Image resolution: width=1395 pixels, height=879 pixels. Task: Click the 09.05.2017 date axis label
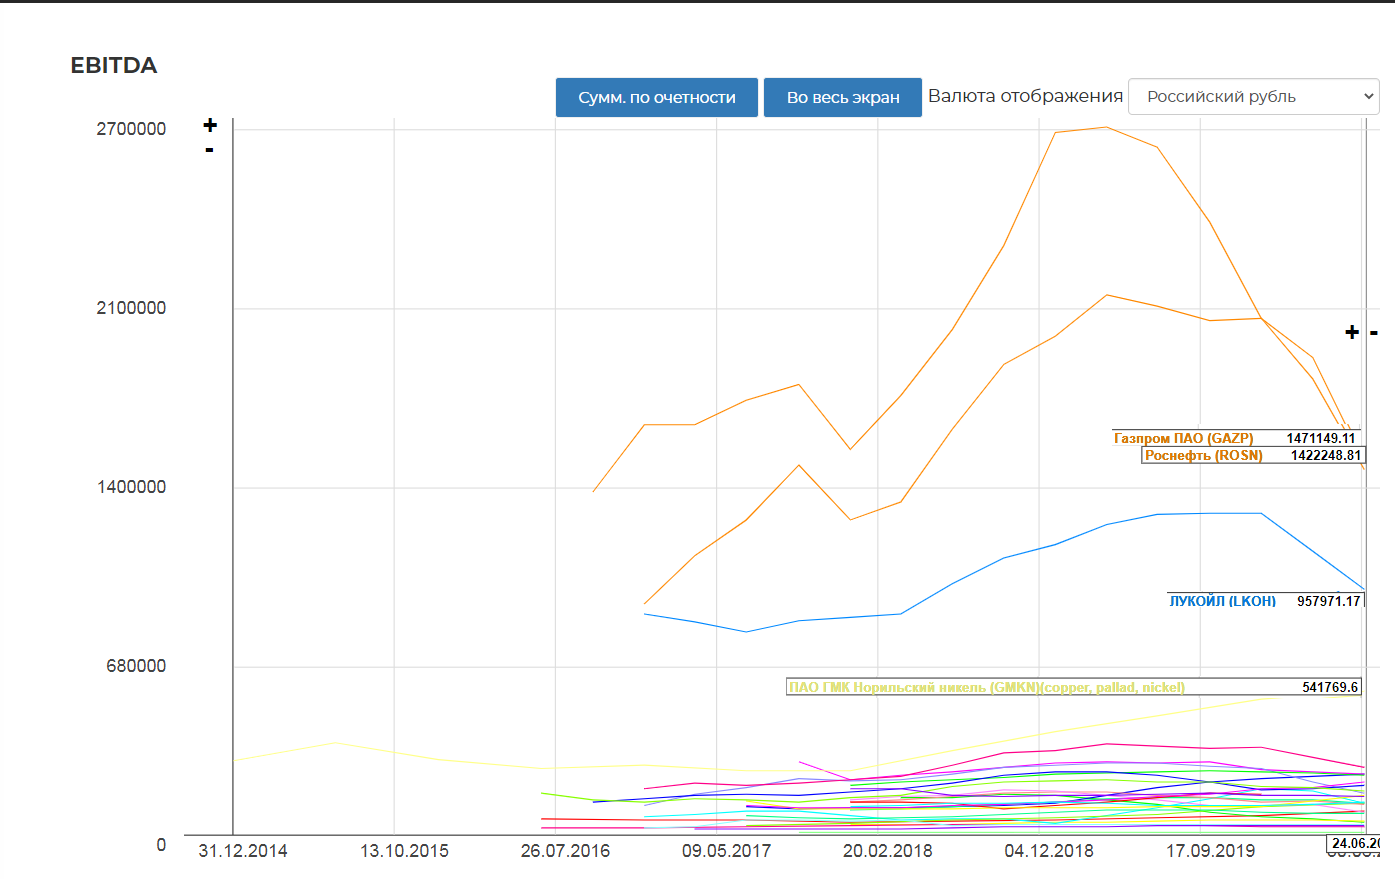[727, 851]
